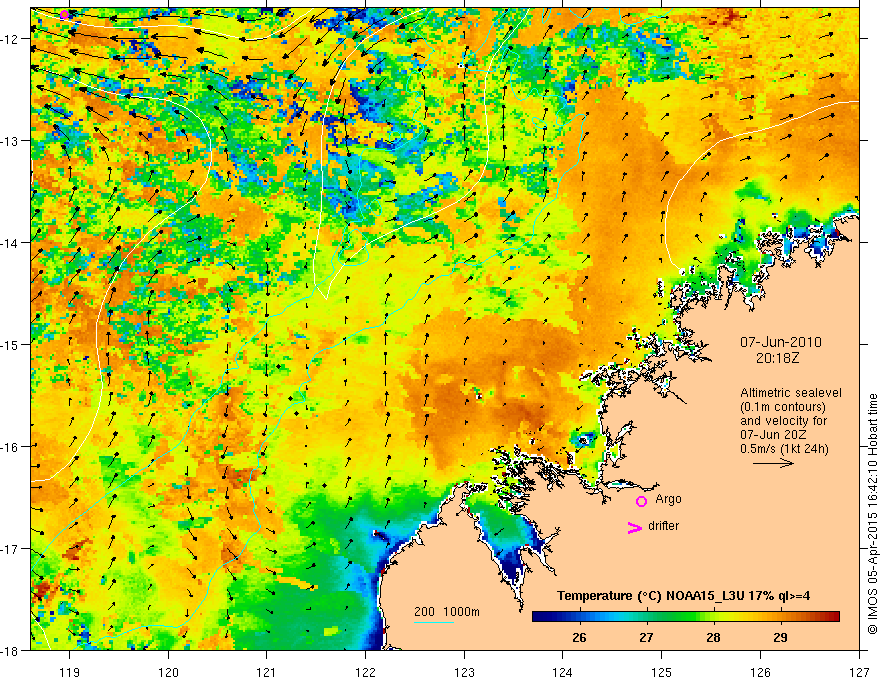Screen dimensions: 880x680
Task: Click longitude label 127 on bottom axis
Action: [859, 672]
